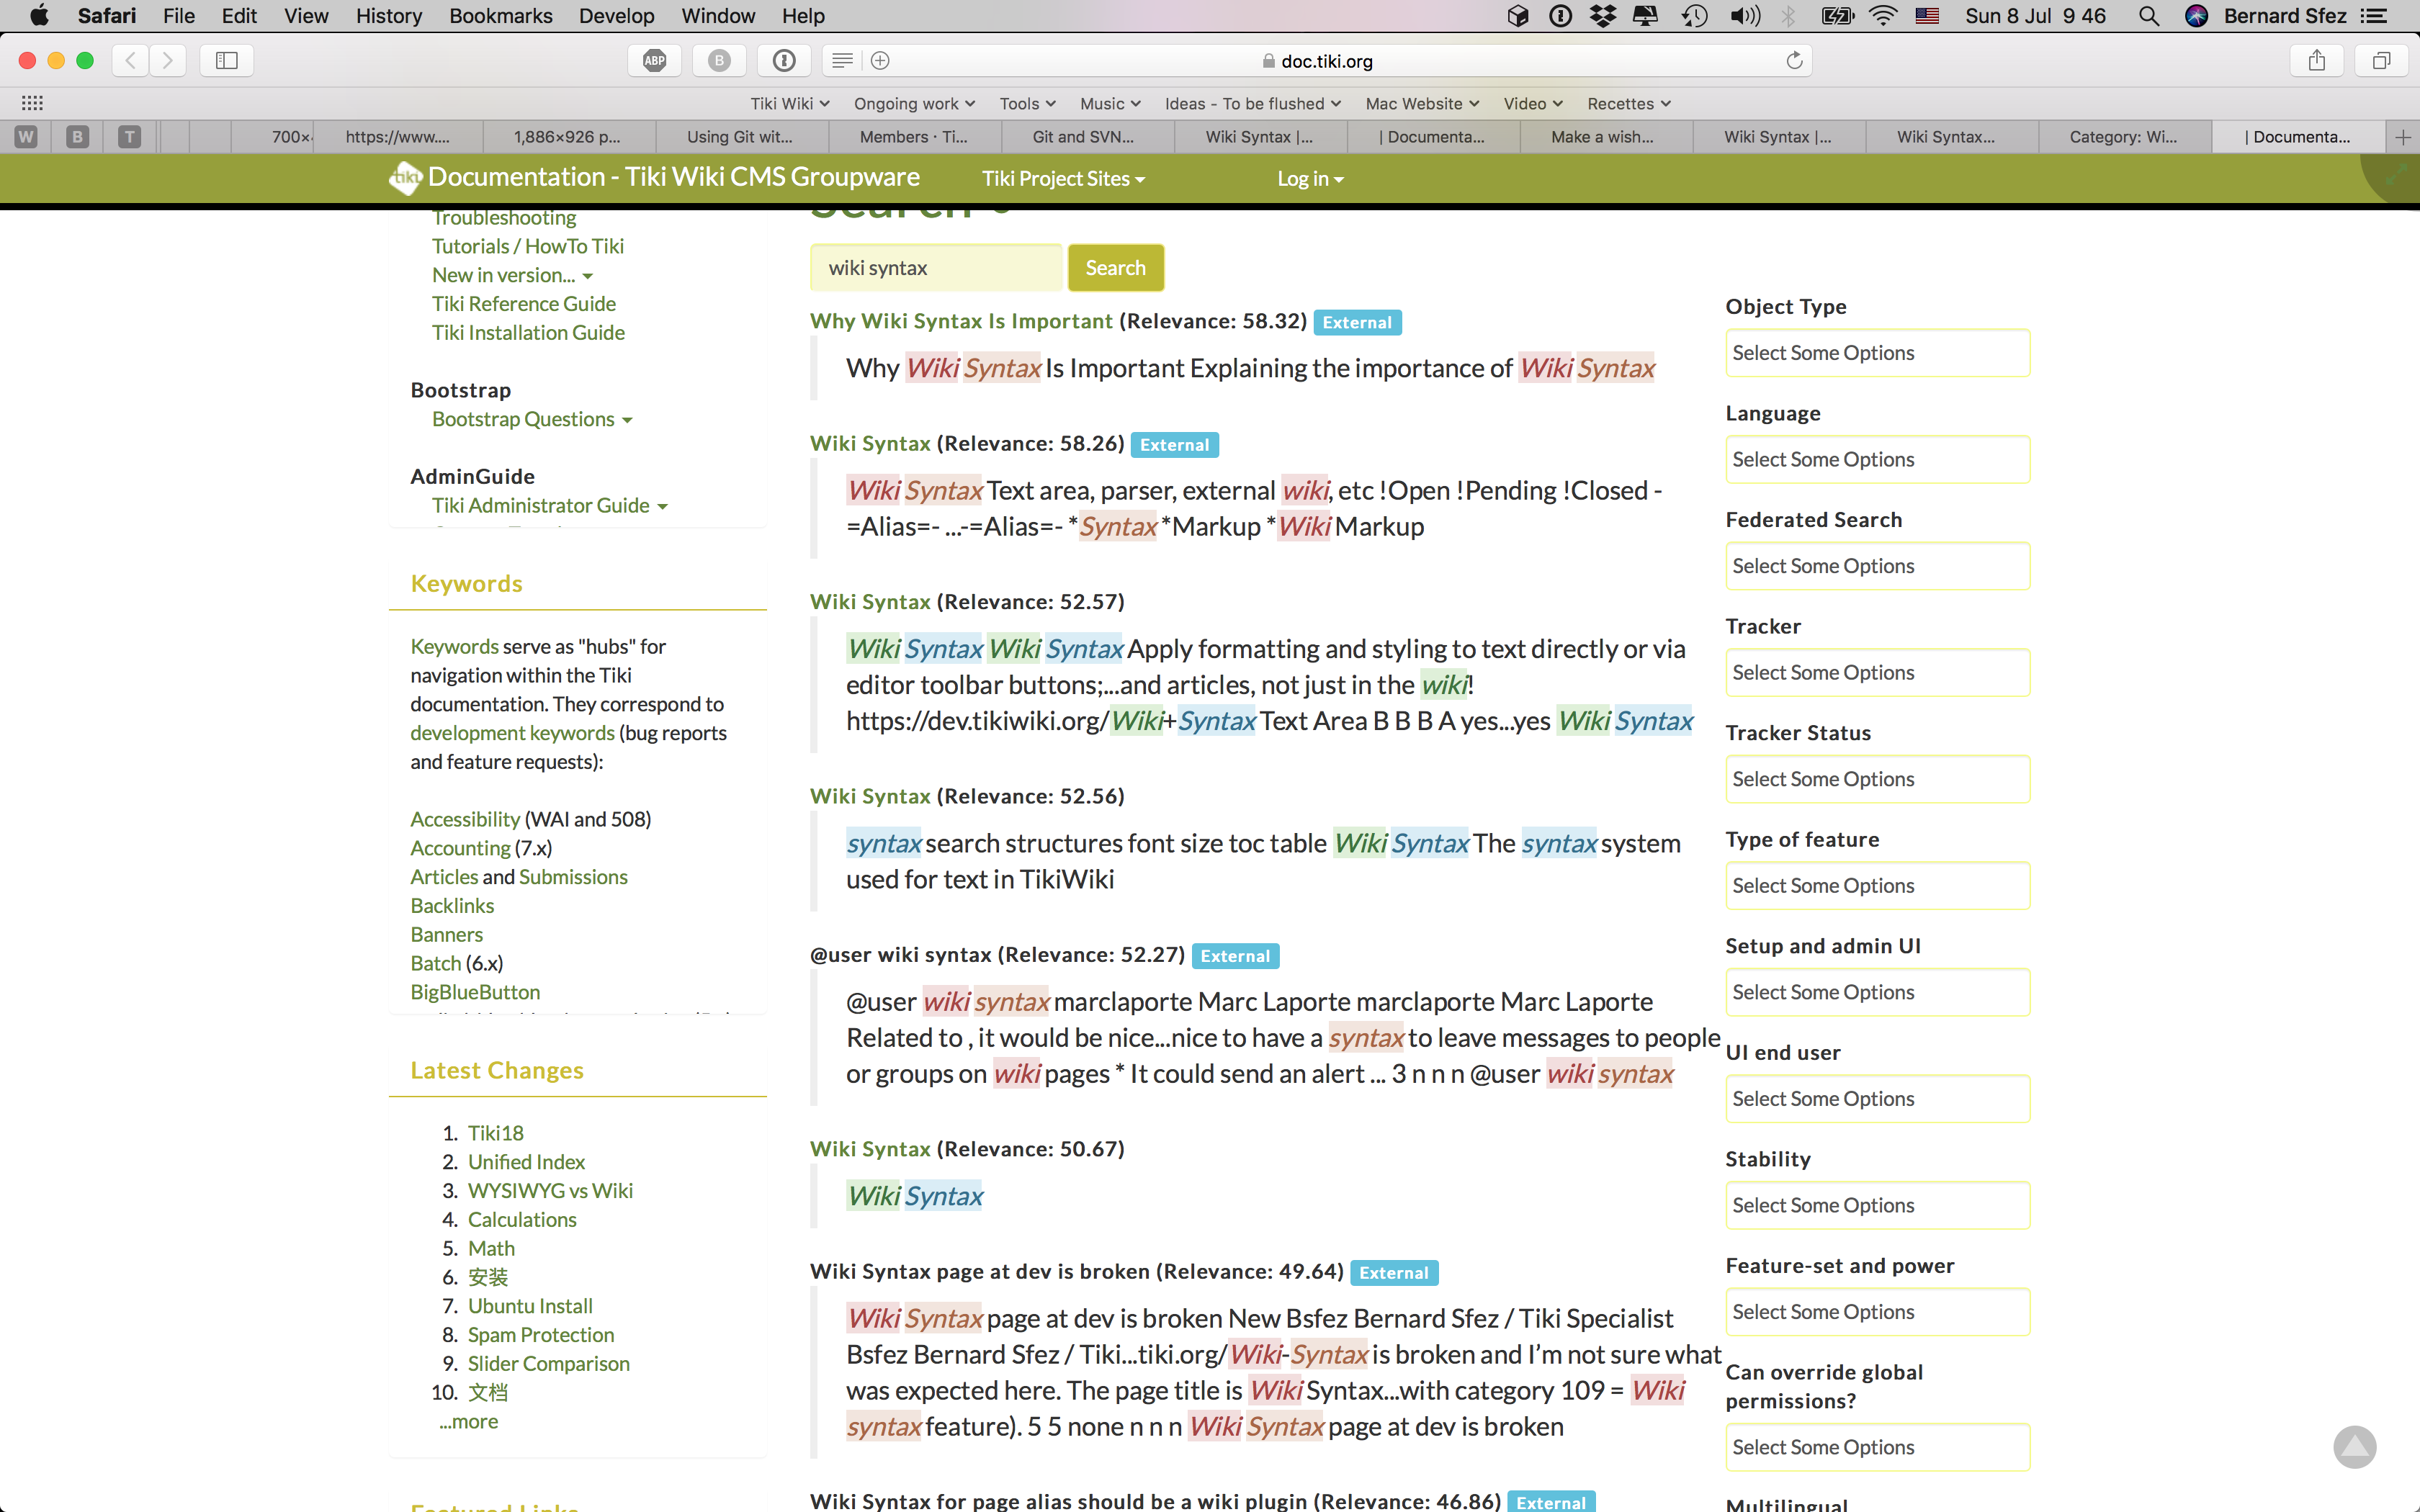Click the Safari forward navigation arrow
This screenshot has width=2420, height=1512.
[x=168, y=61]
